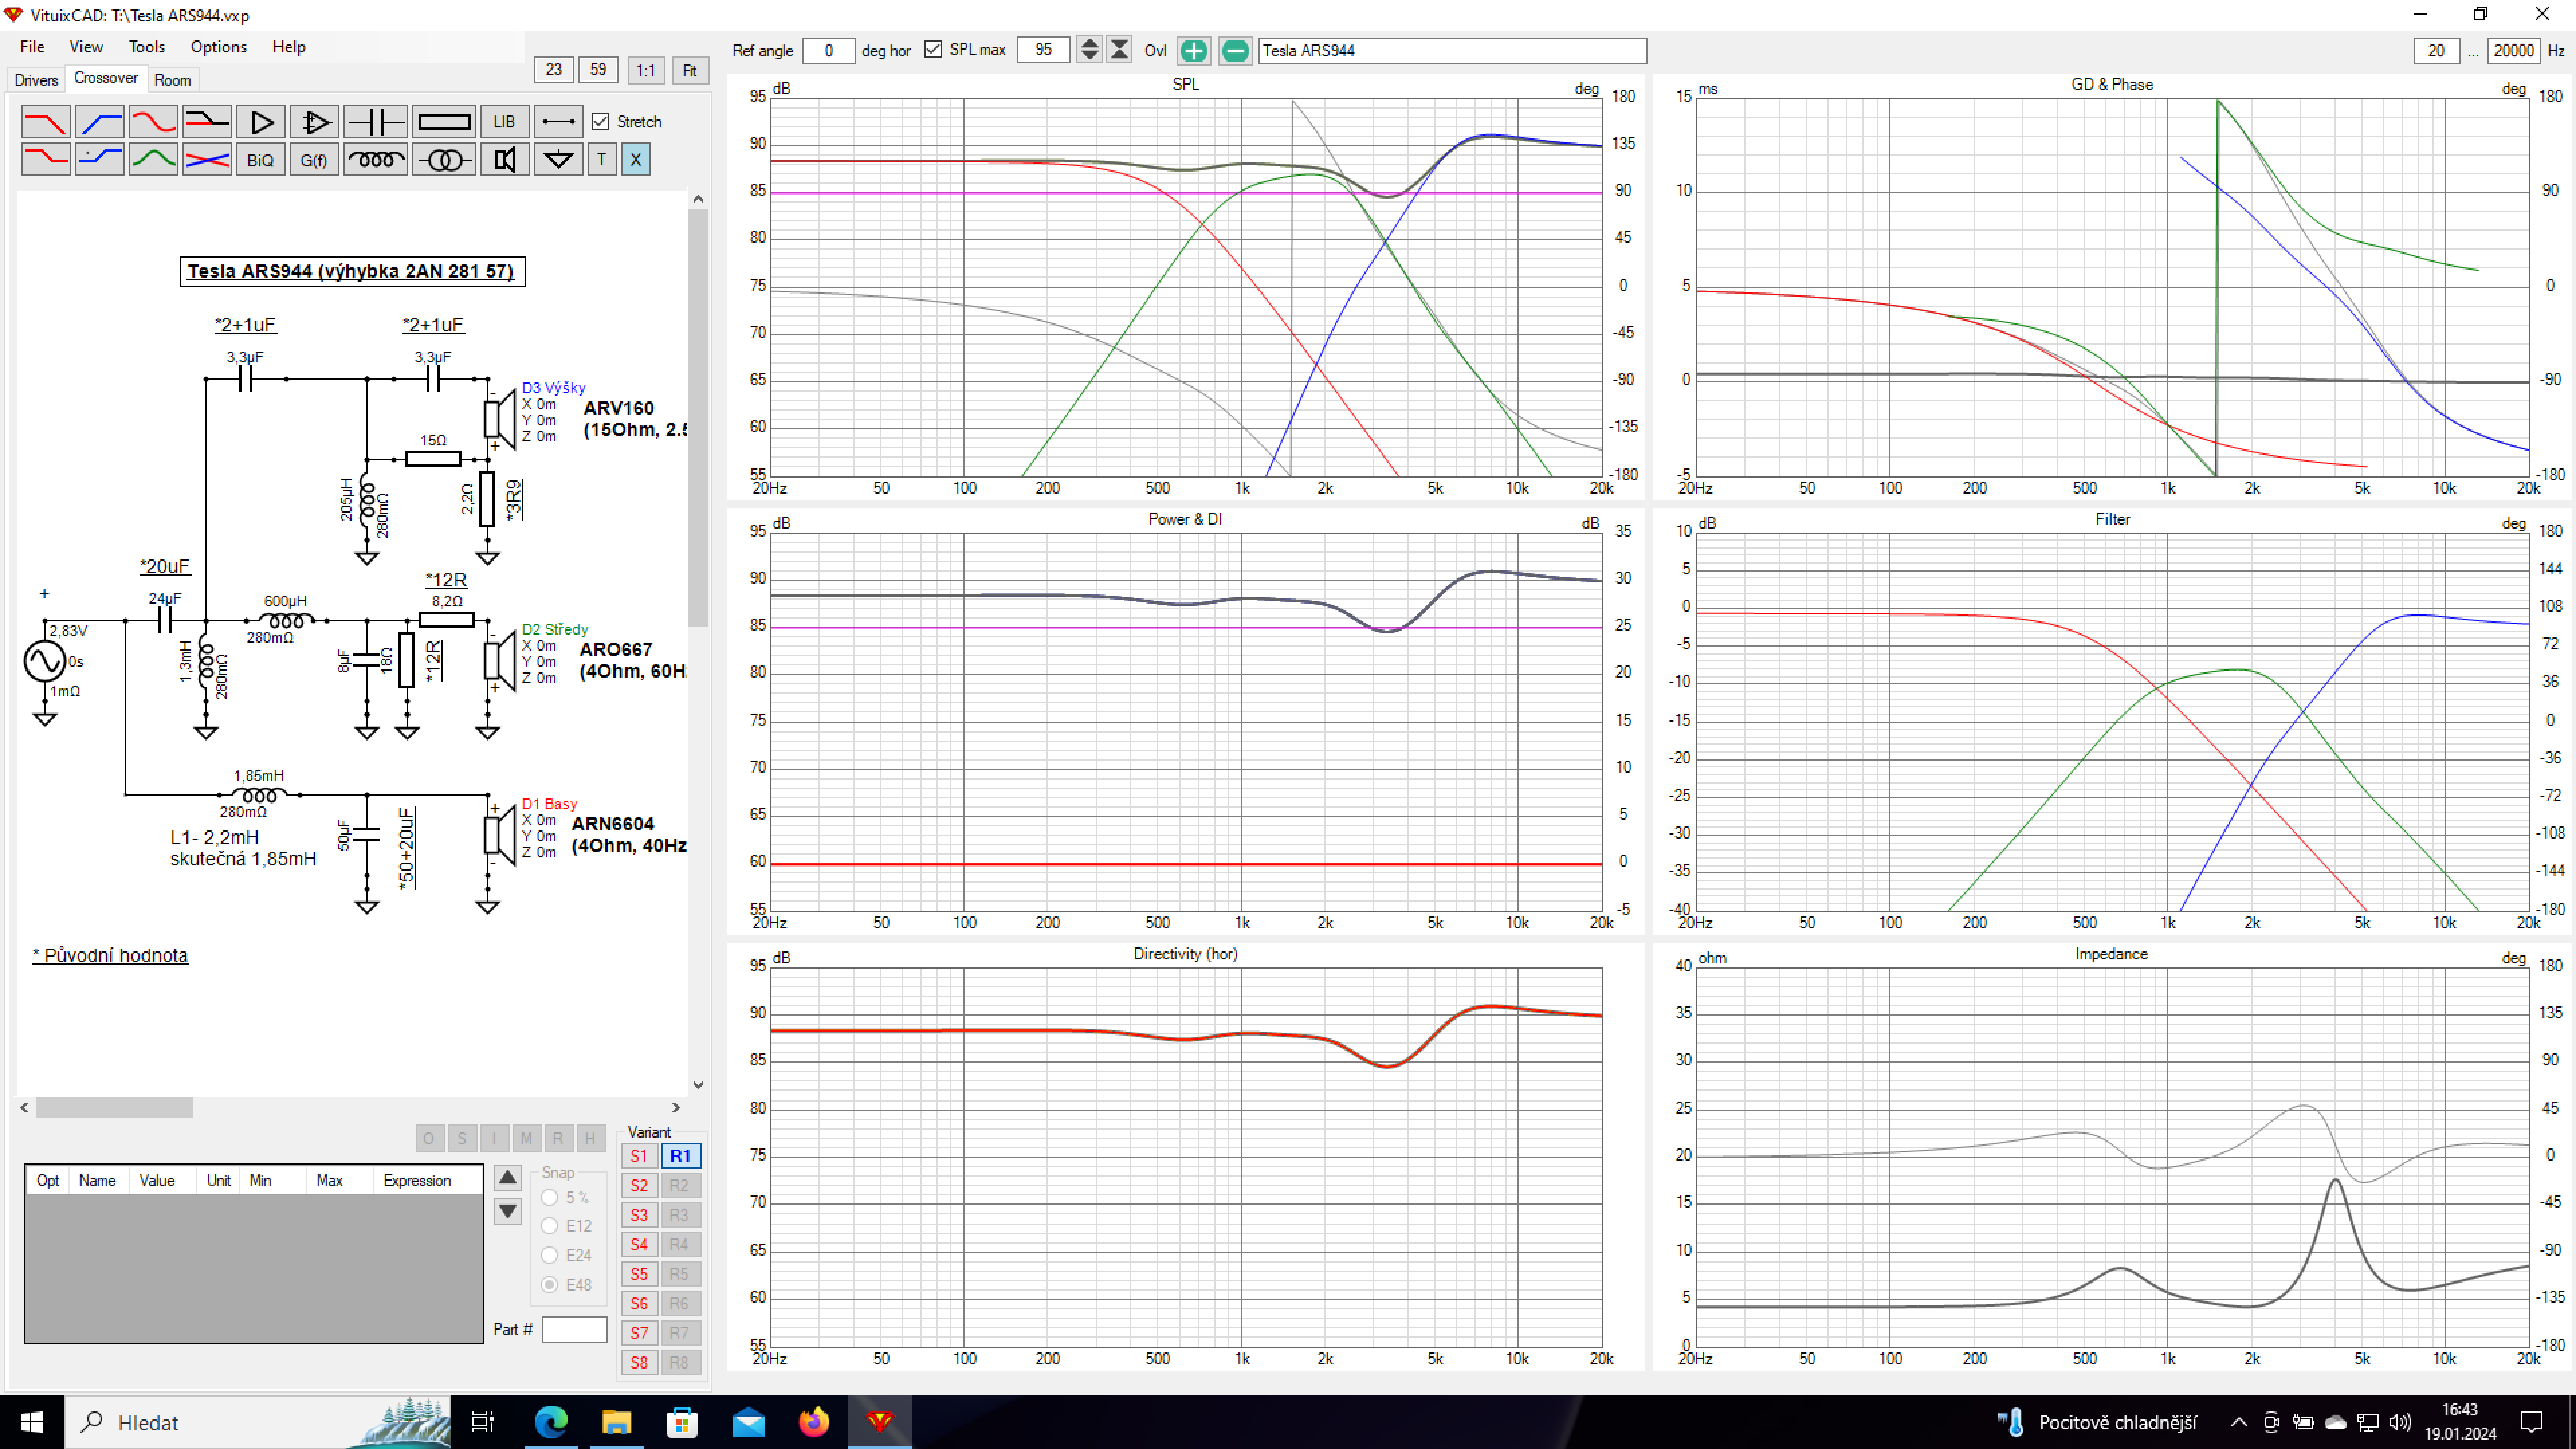Add a loudspeaker driver symbol
This screenshot has height=1449, width=2576.
pyautogui.click(x=505, y=160)
